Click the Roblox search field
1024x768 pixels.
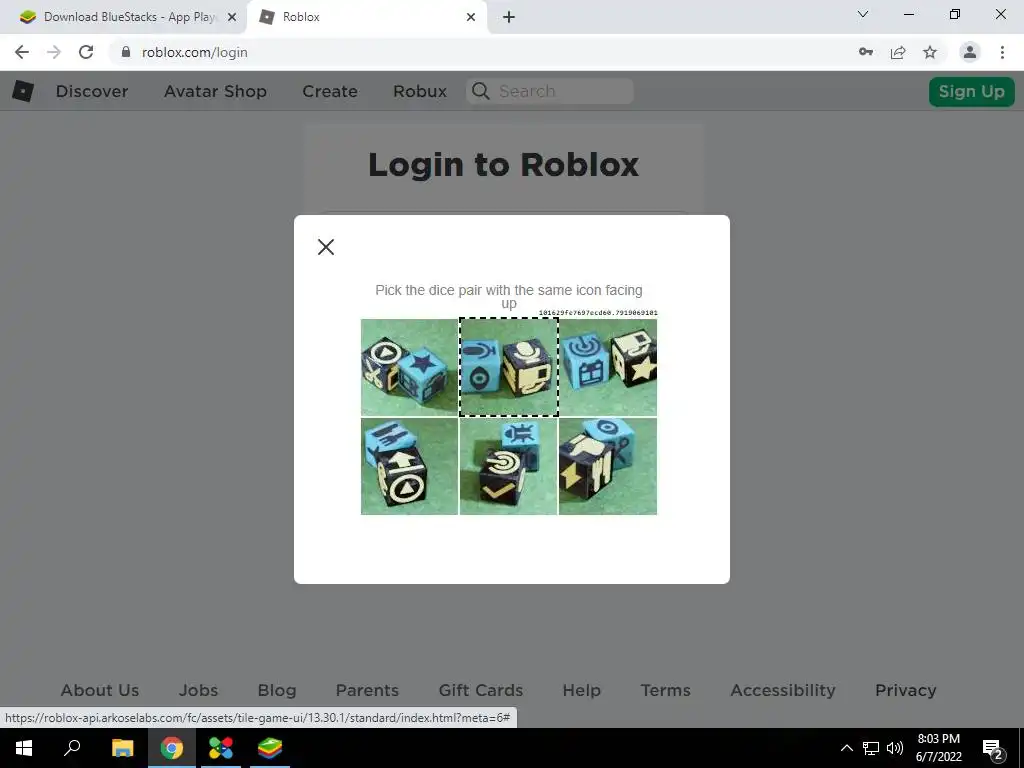(550, 91)
